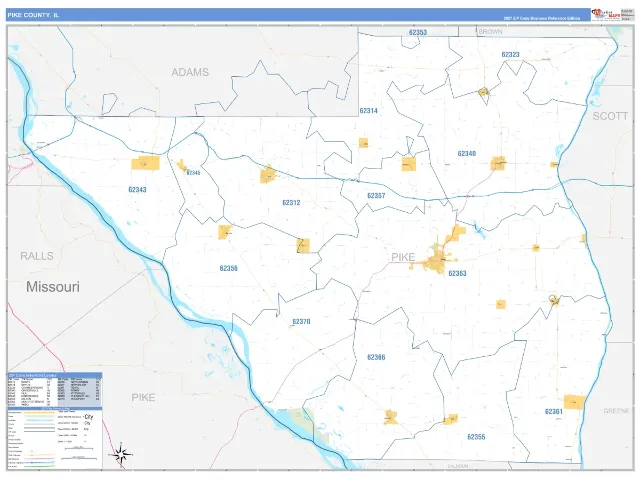This screenshot has width=640, height=480.
Task: Select ZIP code label 62370
Action: (x=301, y=322)
